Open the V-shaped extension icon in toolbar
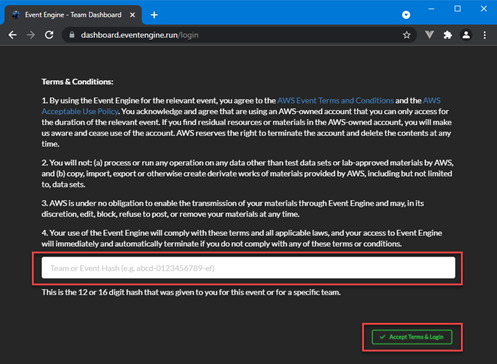The width and height of the screenshot is (497, 364). pos(429,35)
